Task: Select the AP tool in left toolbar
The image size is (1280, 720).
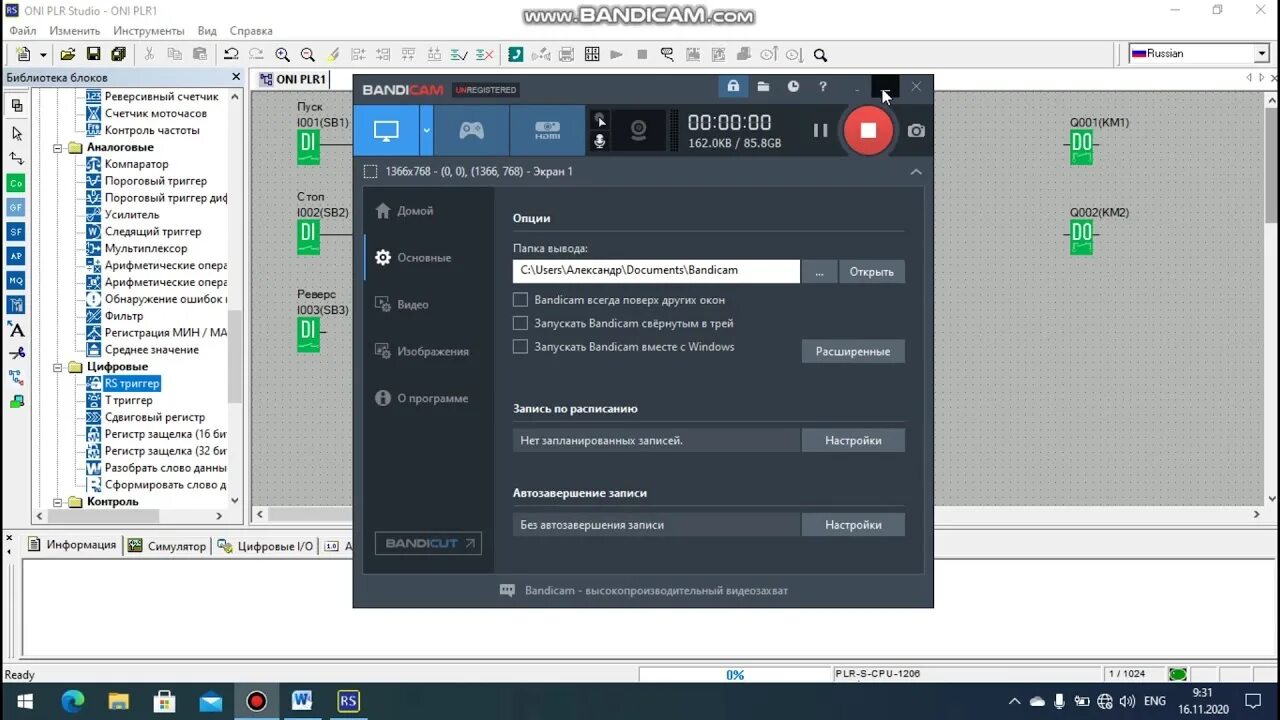Action: click(16, 256)
